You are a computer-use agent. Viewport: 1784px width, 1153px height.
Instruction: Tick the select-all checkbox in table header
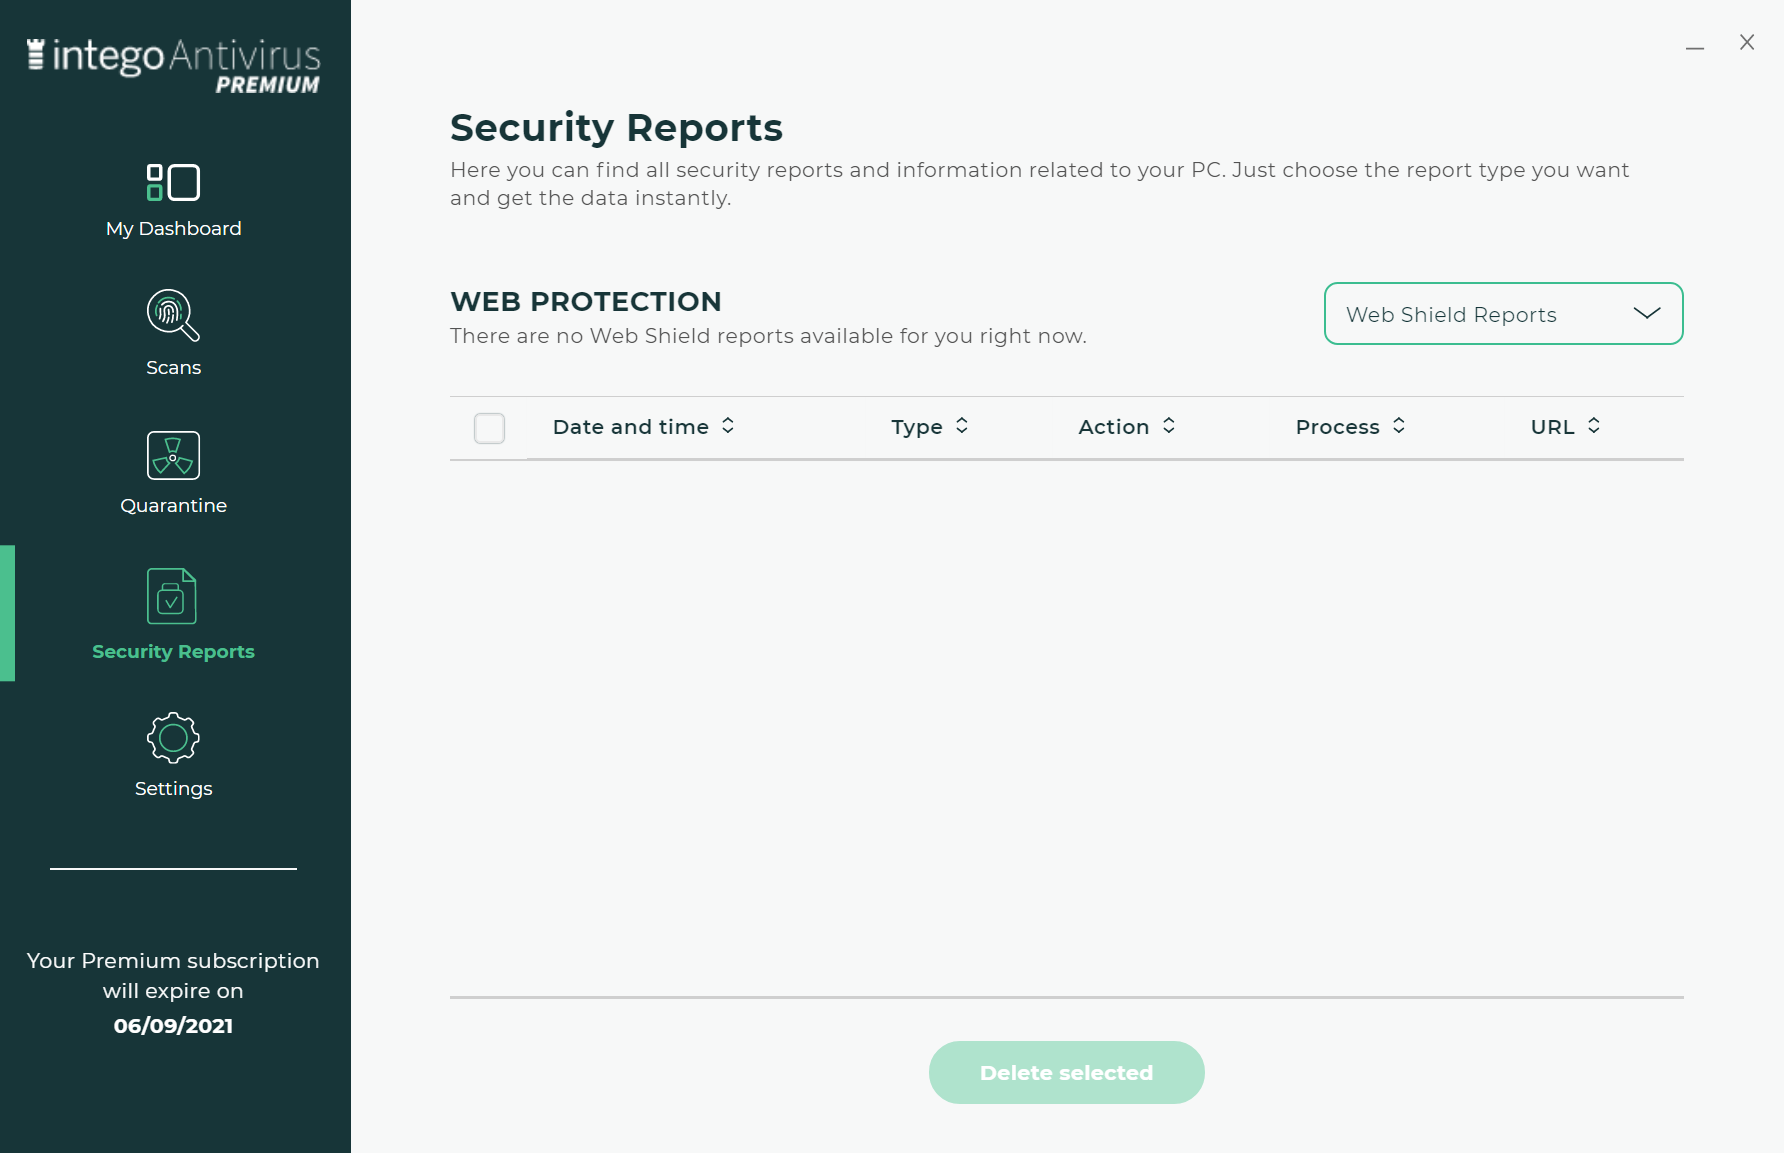click(489, 428)
